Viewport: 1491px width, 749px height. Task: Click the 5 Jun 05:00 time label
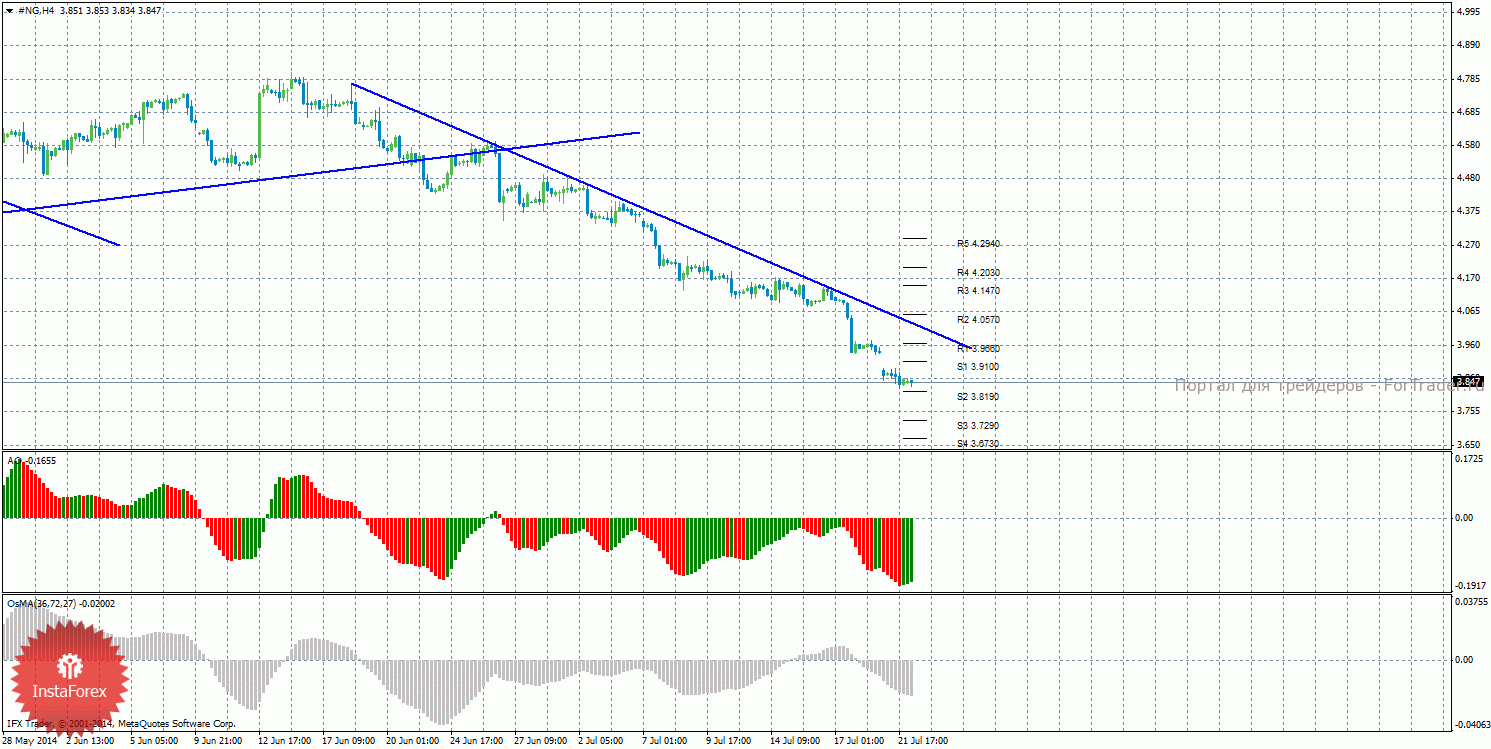[x=154, y=741]
